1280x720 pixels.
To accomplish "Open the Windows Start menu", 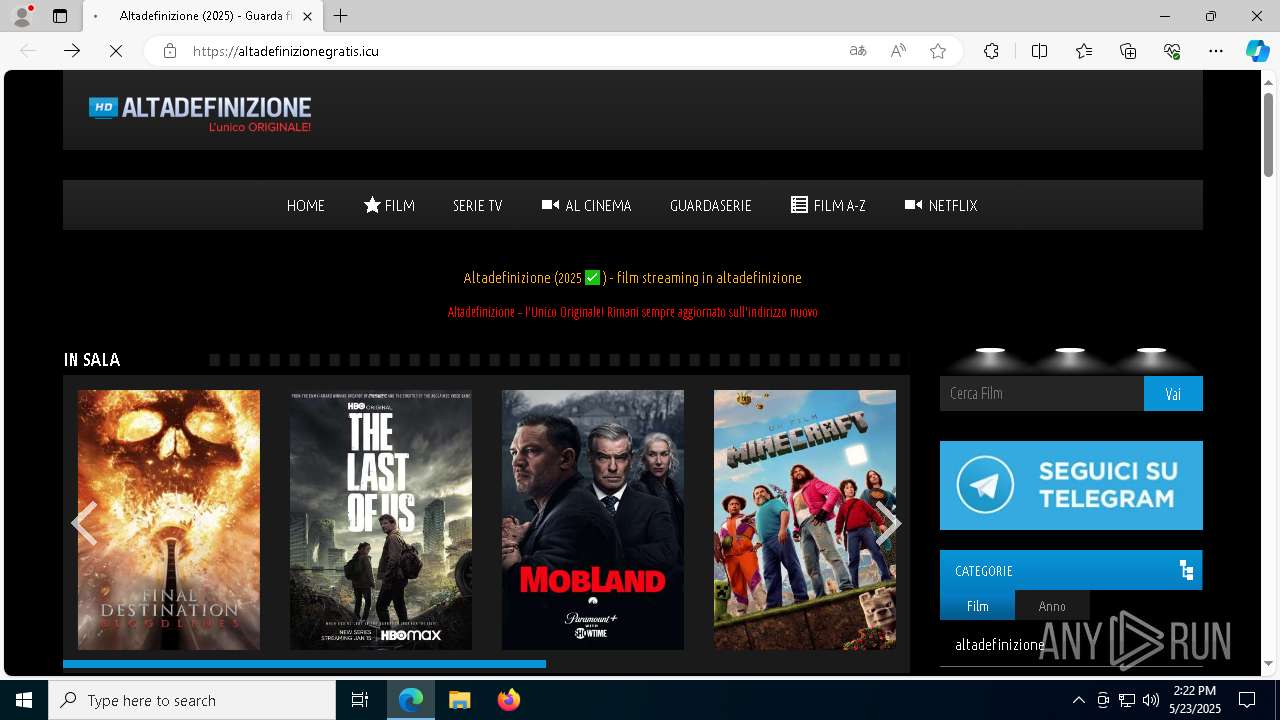I will 24,700.
